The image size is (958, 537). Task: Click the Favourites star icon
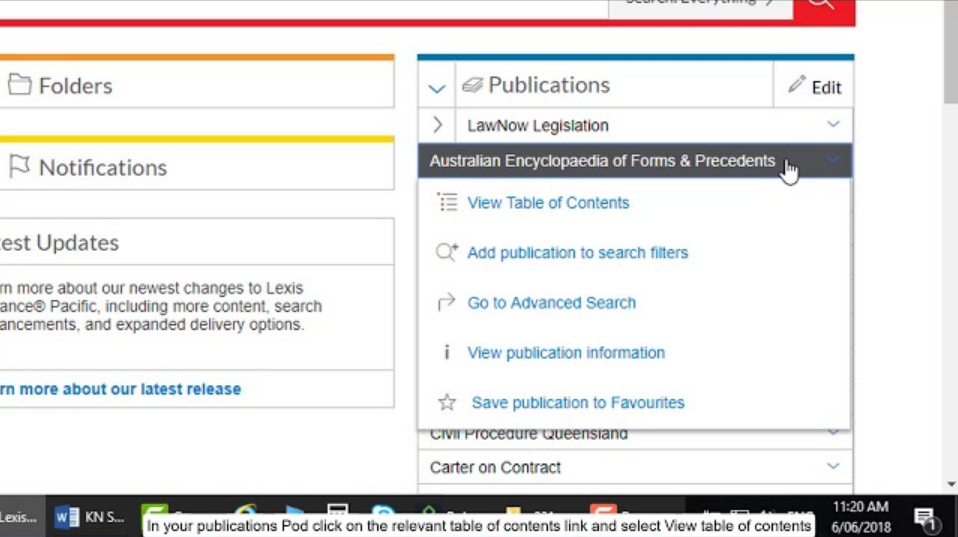[447, 402]
